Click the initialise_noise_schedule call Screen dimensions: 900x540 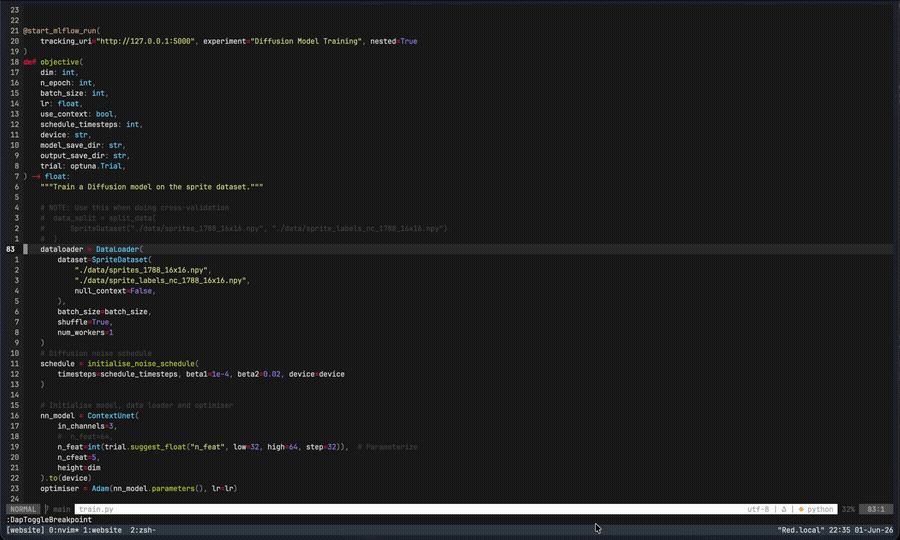click(143, 364)
